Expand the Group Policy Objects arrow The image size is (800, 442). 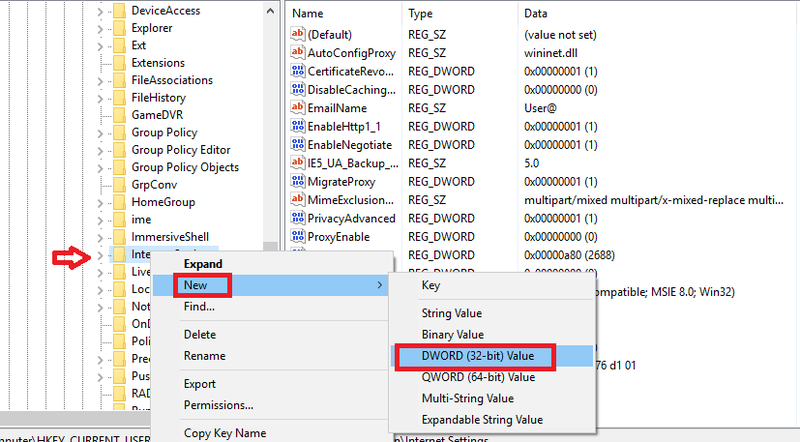100,168
